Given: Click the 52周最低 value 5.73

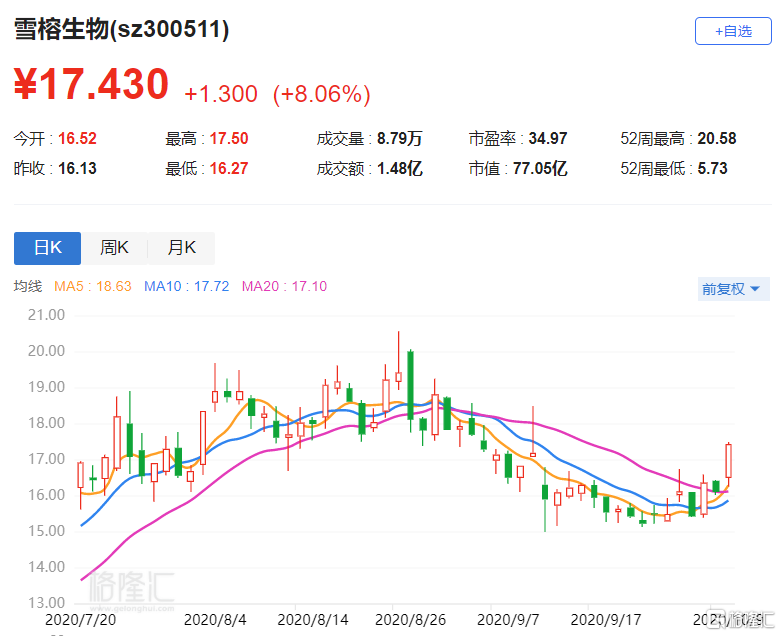Looking at the screenshot, I should click(712, 168).
